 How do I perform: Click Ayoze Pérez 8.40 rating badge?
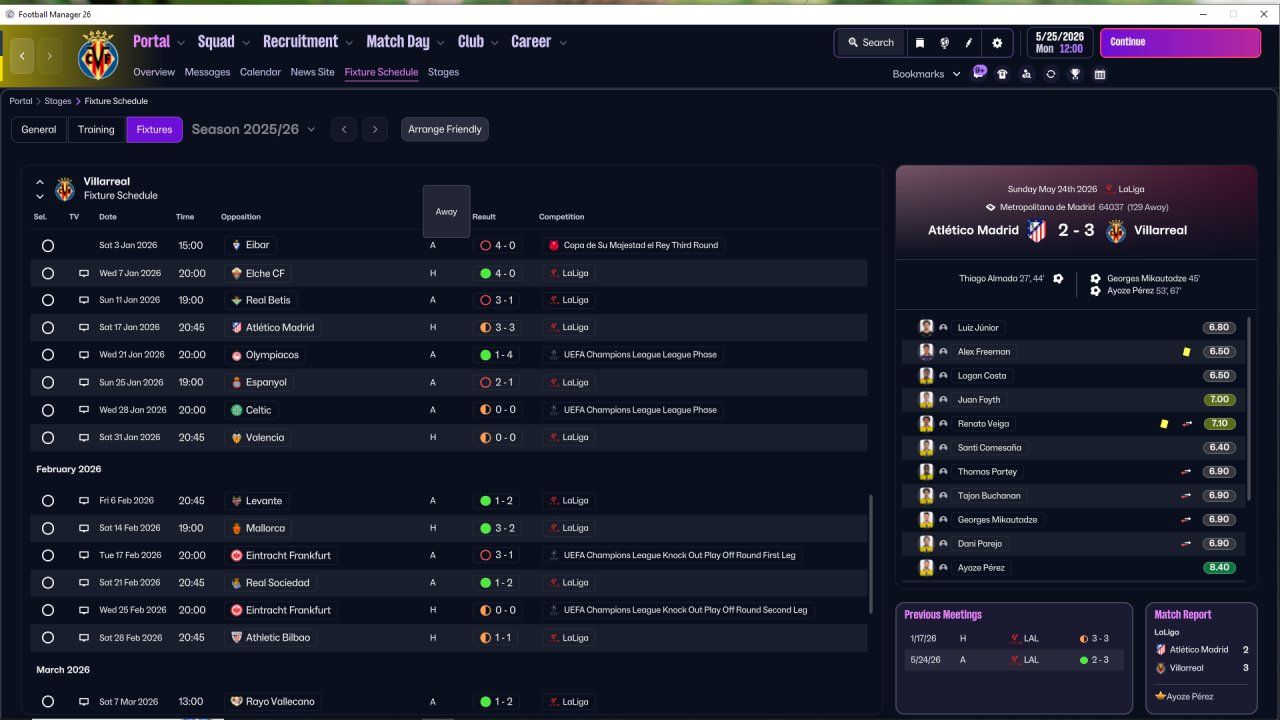click(1220, 568)
